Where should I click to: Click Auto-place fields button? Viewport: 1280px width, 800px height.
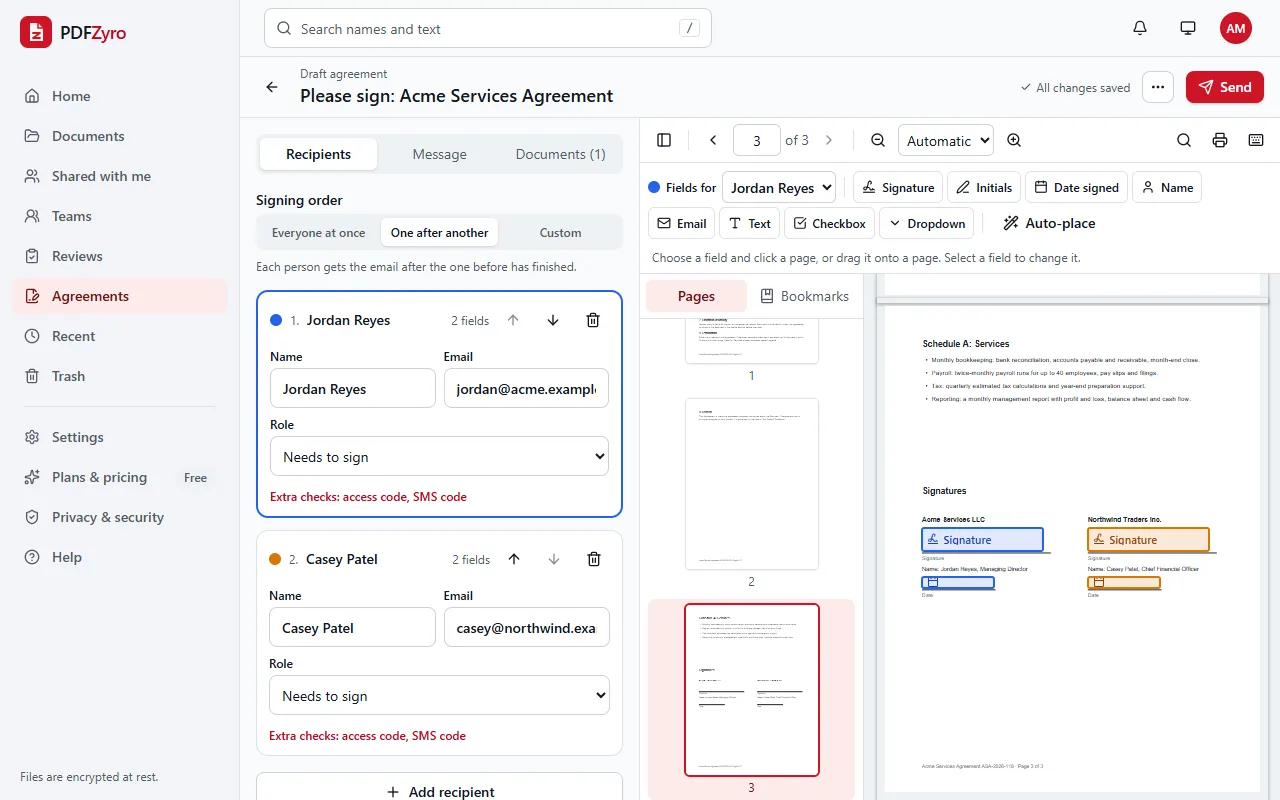click(x=1049, y=223)
